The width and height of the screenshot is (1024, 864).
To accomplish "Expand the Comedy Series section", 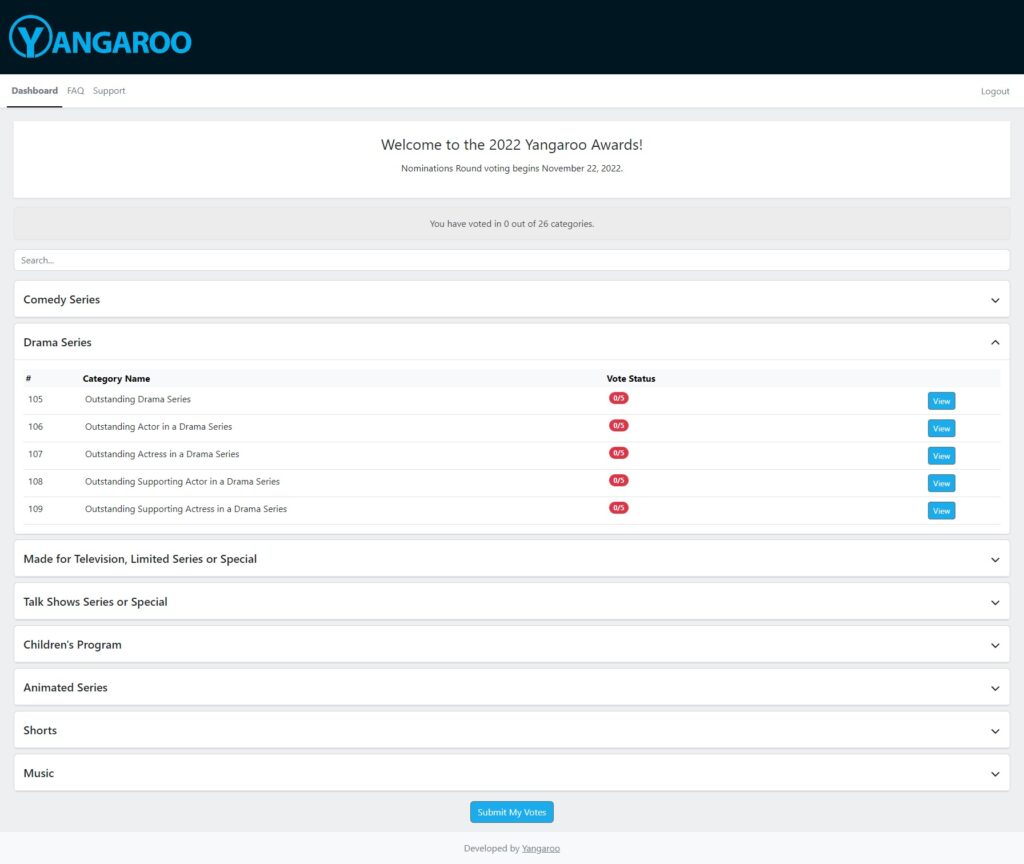I will coord(994,300).
